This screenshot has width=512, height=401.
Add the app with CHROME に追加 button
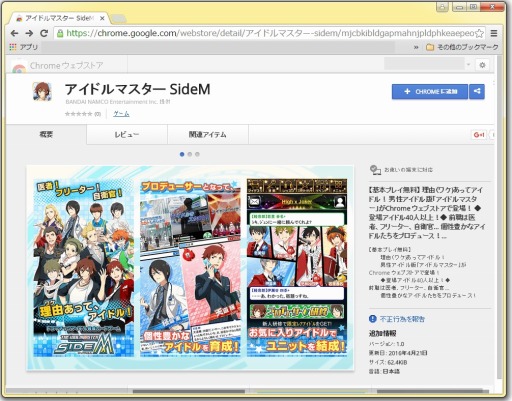[x=430, y=91]
